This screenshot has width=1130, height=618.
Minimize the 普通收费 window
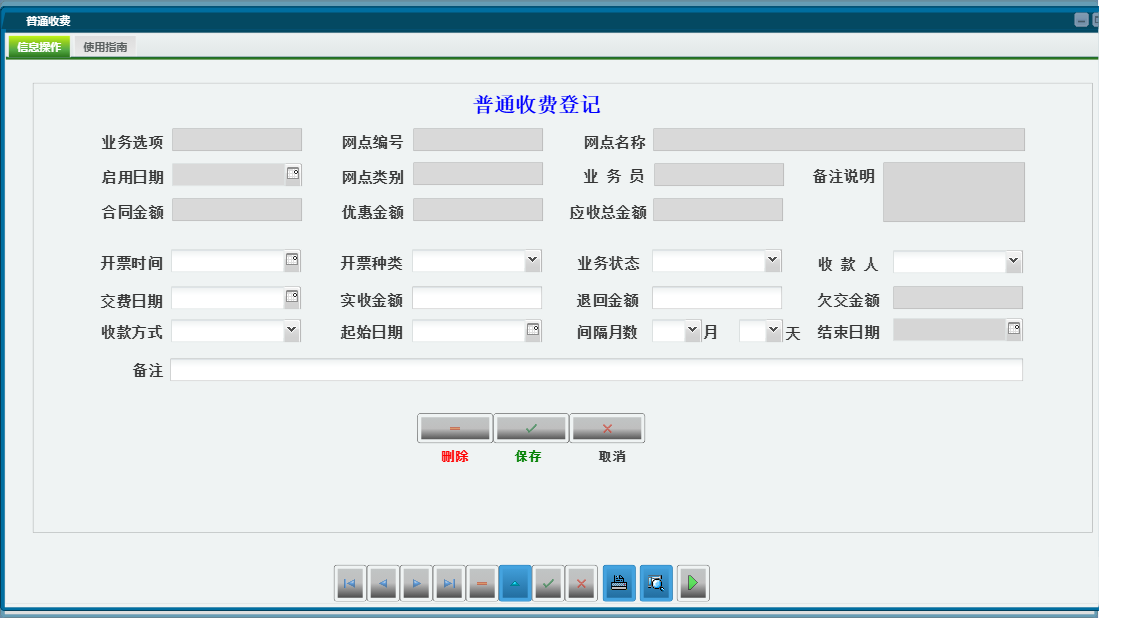1081,20
